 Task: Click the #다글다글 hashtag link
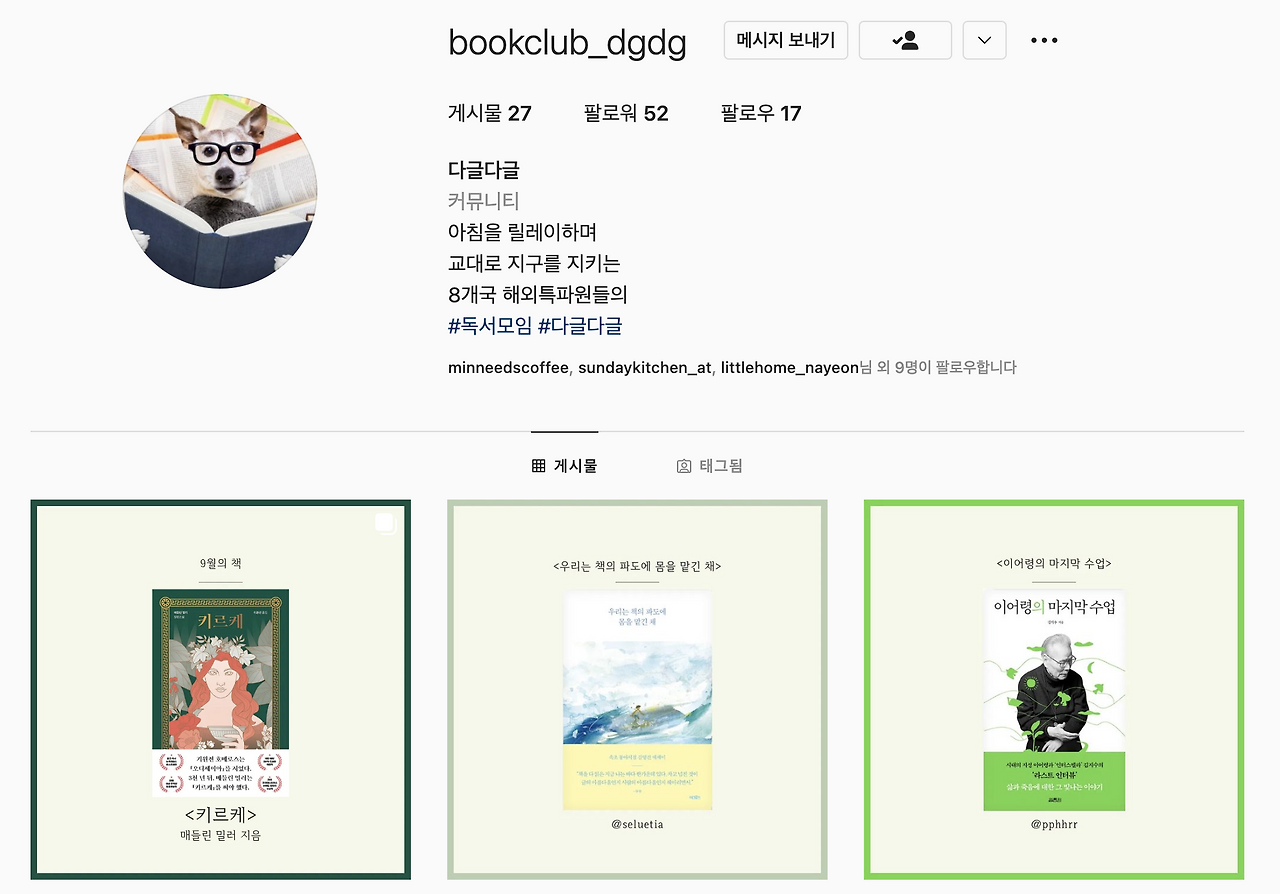[x=580, y=326]
